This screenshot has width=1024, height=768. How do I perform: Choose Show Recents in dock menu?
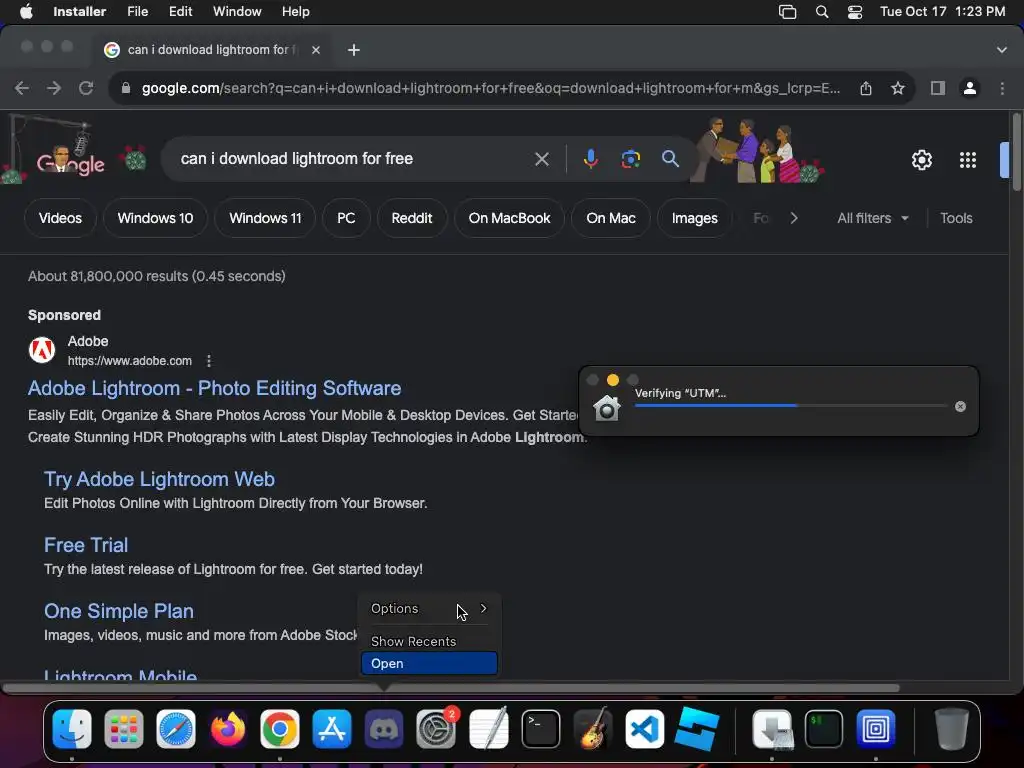pyautogui.click(x=429, y=641)
